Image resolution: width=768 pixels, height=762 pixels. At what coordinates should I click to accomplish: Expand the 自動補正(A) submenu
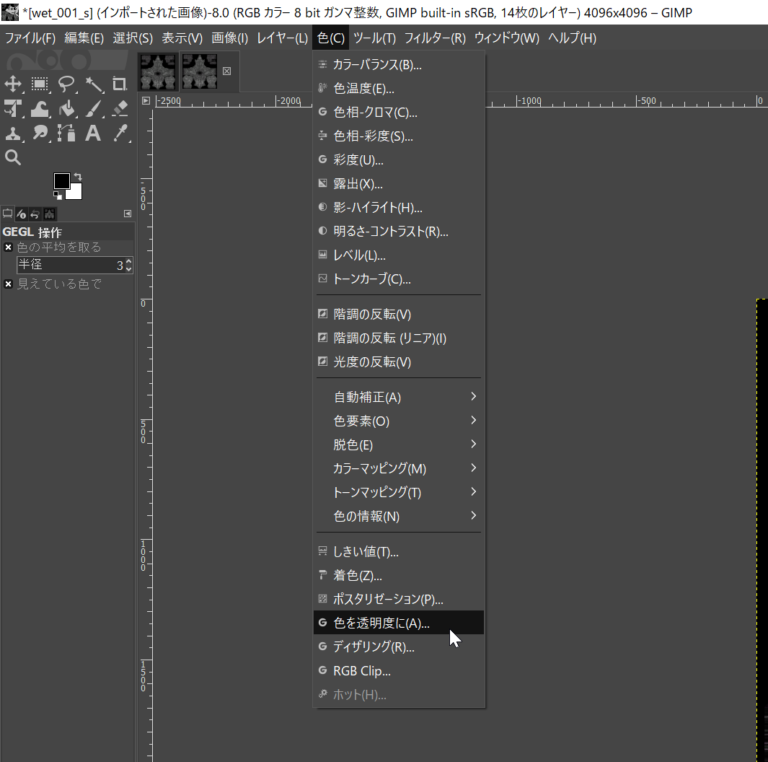tap(400, 397)
